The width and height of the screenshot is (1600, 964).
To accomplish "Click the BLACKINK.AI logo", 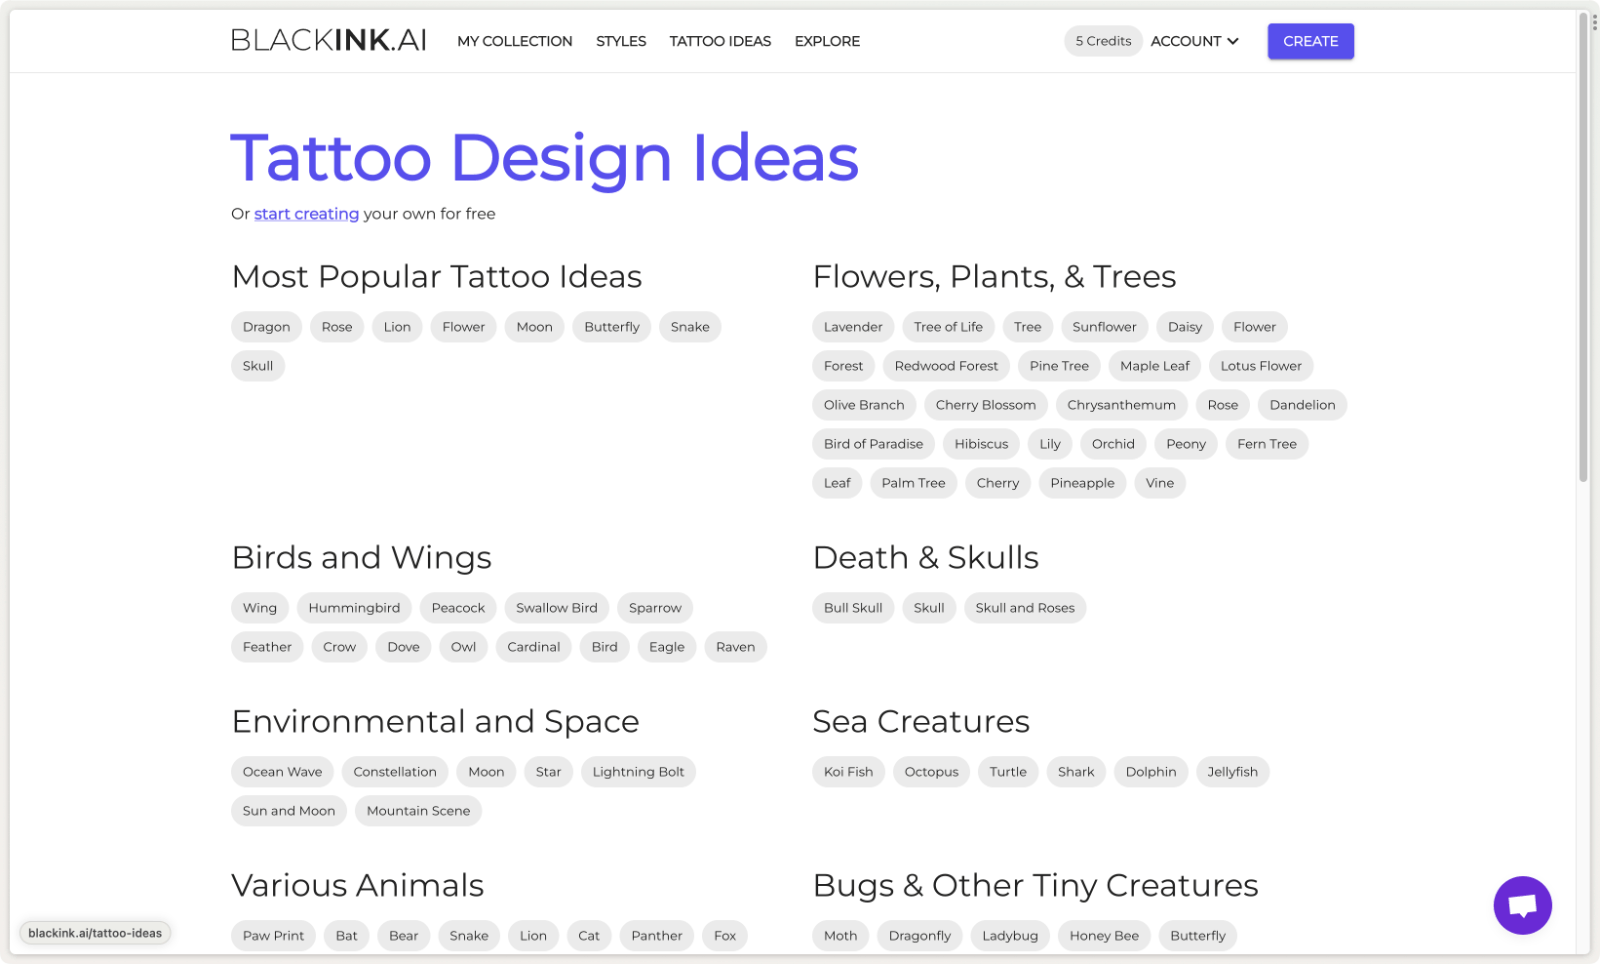I will 329,41.
